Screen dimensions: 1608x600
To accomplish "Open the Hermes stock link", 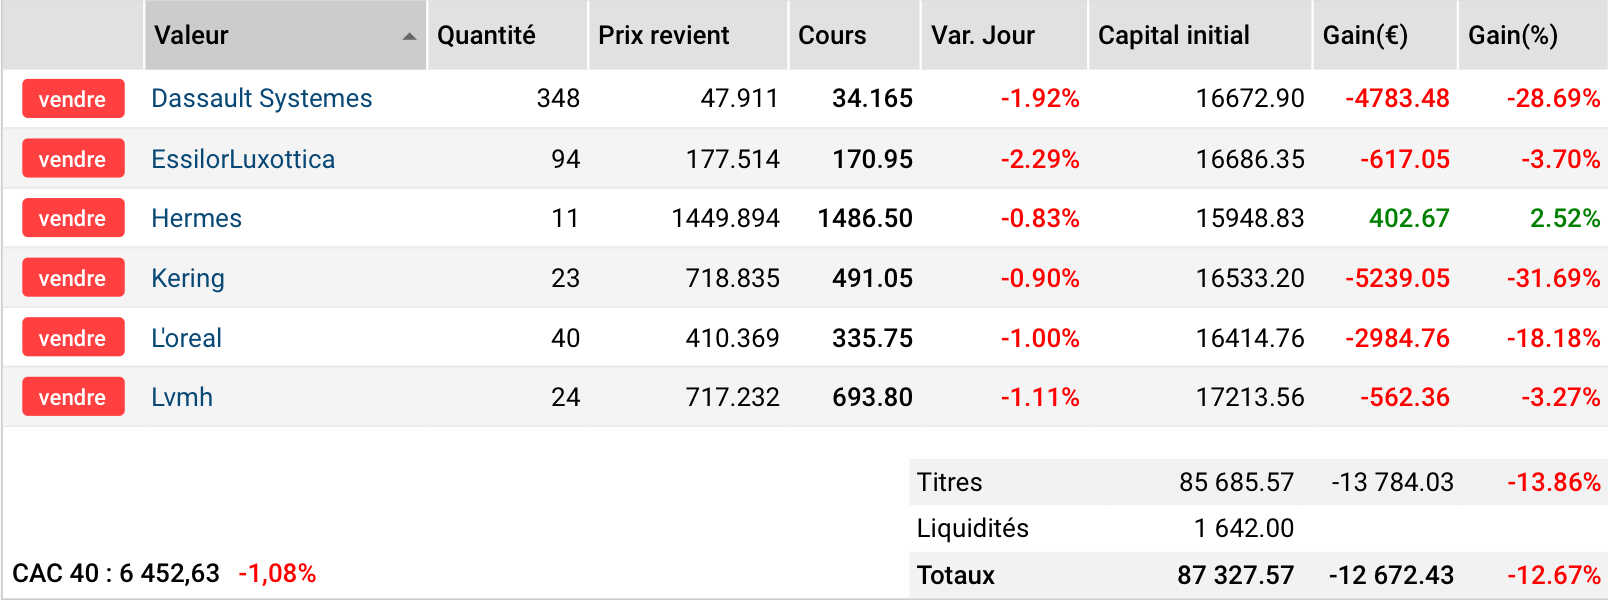I will click(x=196, y=218).
